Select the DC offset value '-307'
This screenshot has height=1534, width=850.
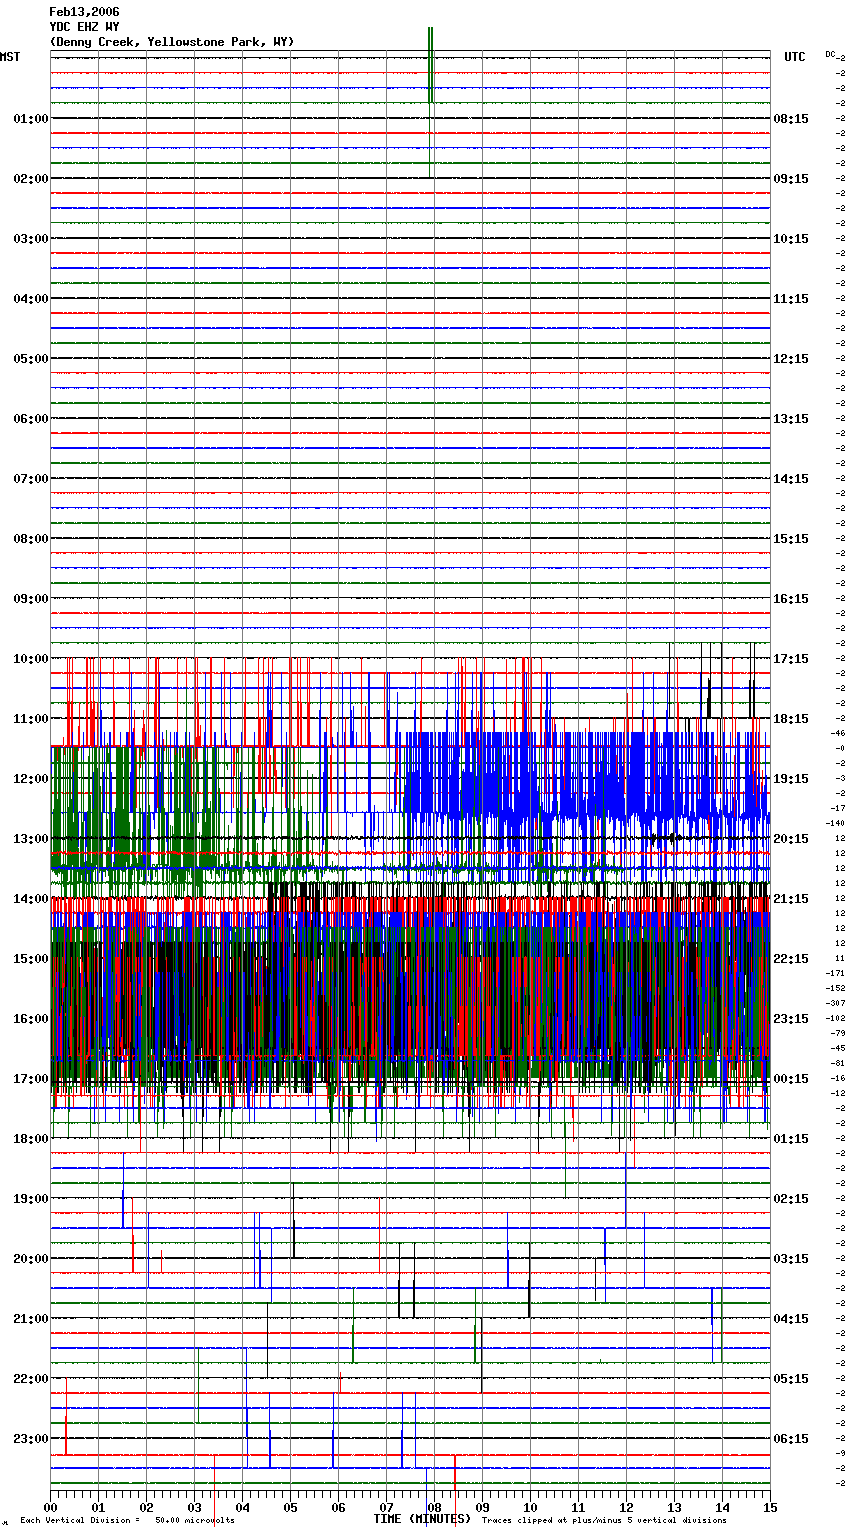(836, 1003)
